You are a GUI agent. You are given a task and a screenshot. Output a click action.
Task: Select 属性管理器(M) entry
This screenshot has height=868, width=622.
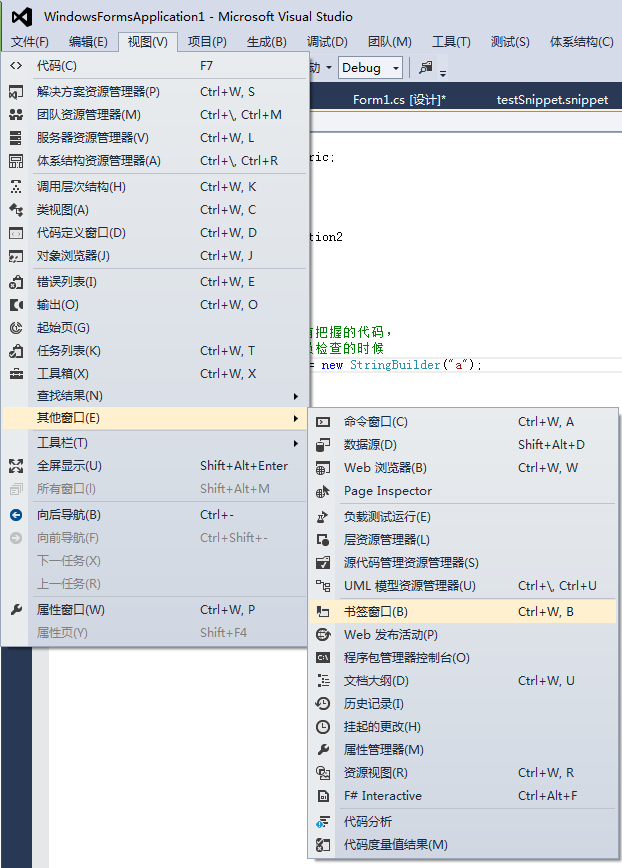click(x=463, y=750)
